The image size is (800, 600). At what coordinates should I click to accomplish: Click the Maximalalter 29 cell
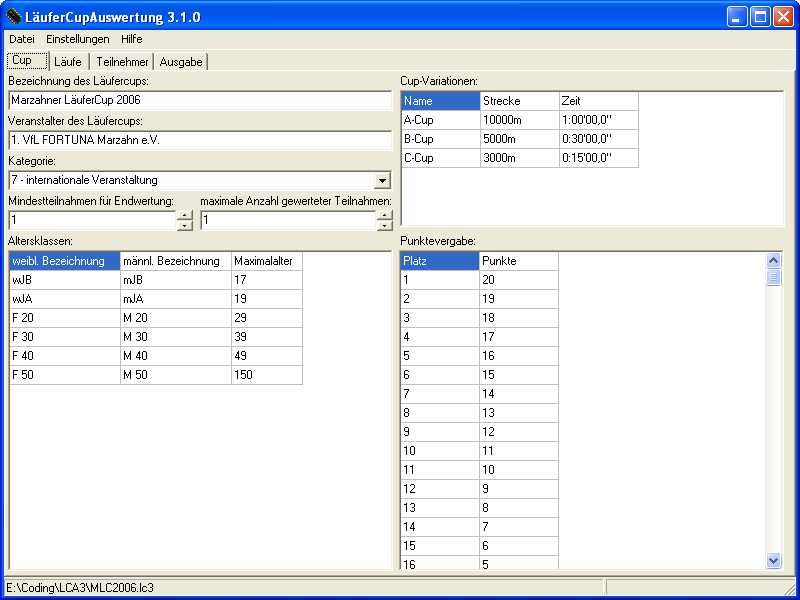pyautogui.click(x=267, y=318)
